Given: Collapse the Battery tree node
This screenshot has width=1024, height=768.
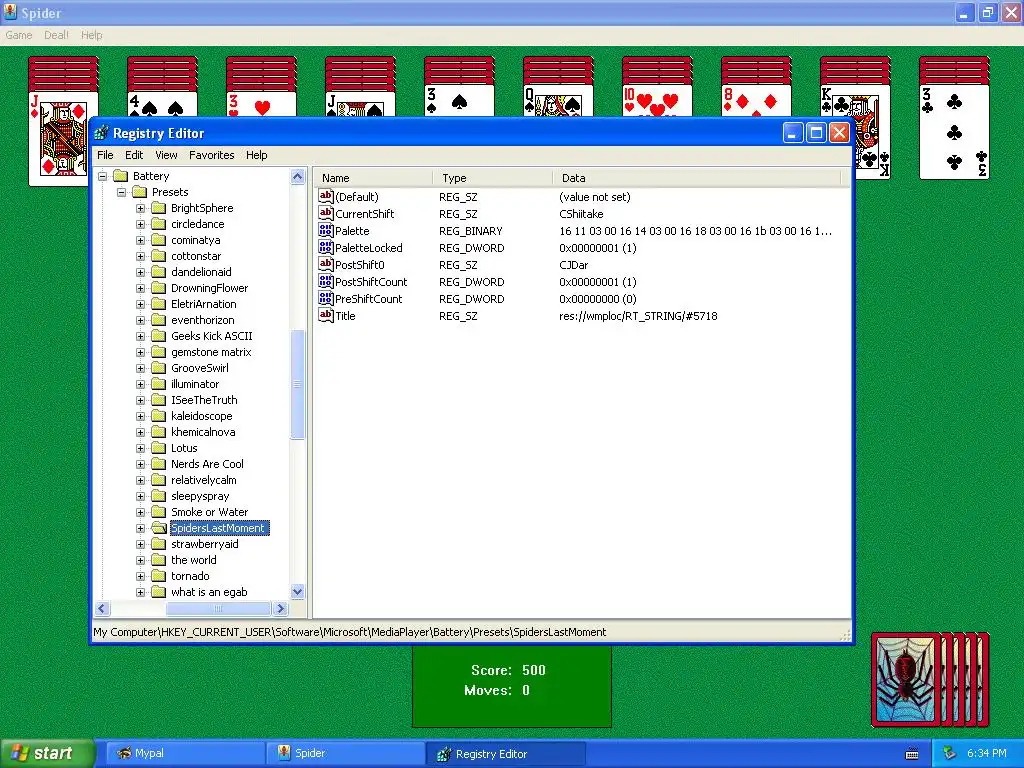Looking at the screenshot, I should 103,176.
